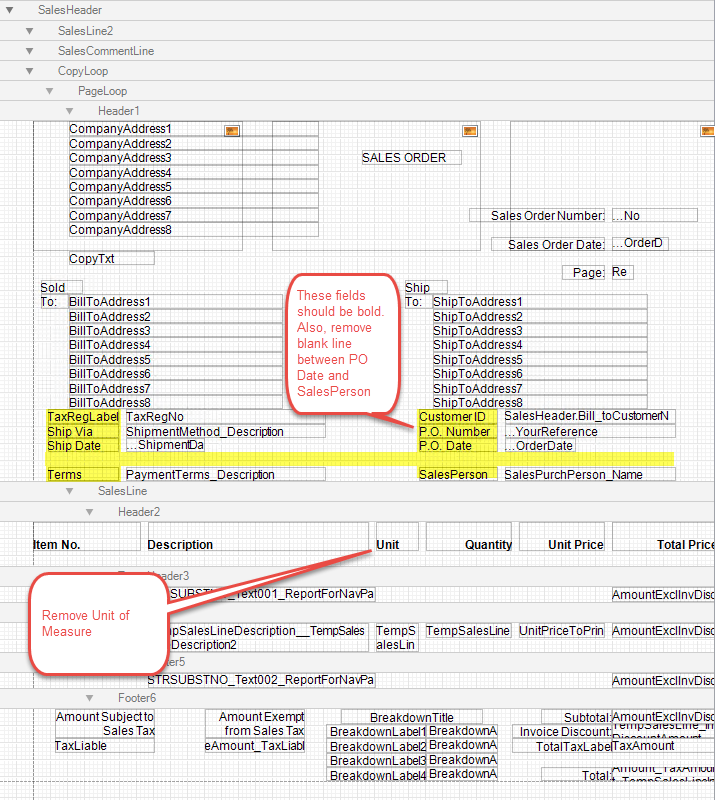The width and height of the screenshot is (715, 800).
Task: Select the SALES ORDER title label
Action: pos(411,158)
